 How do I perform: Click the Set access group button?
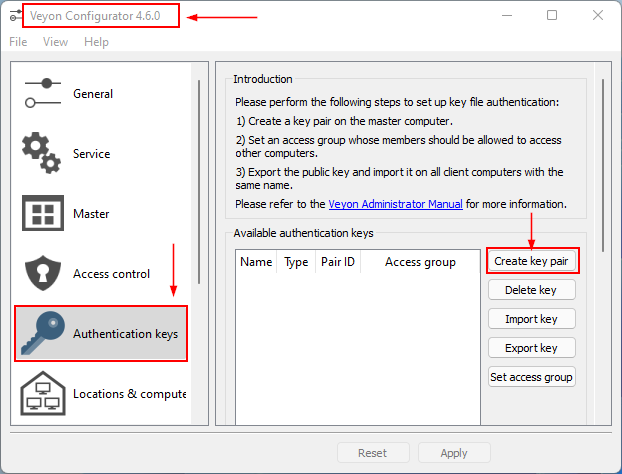(532, 377)
